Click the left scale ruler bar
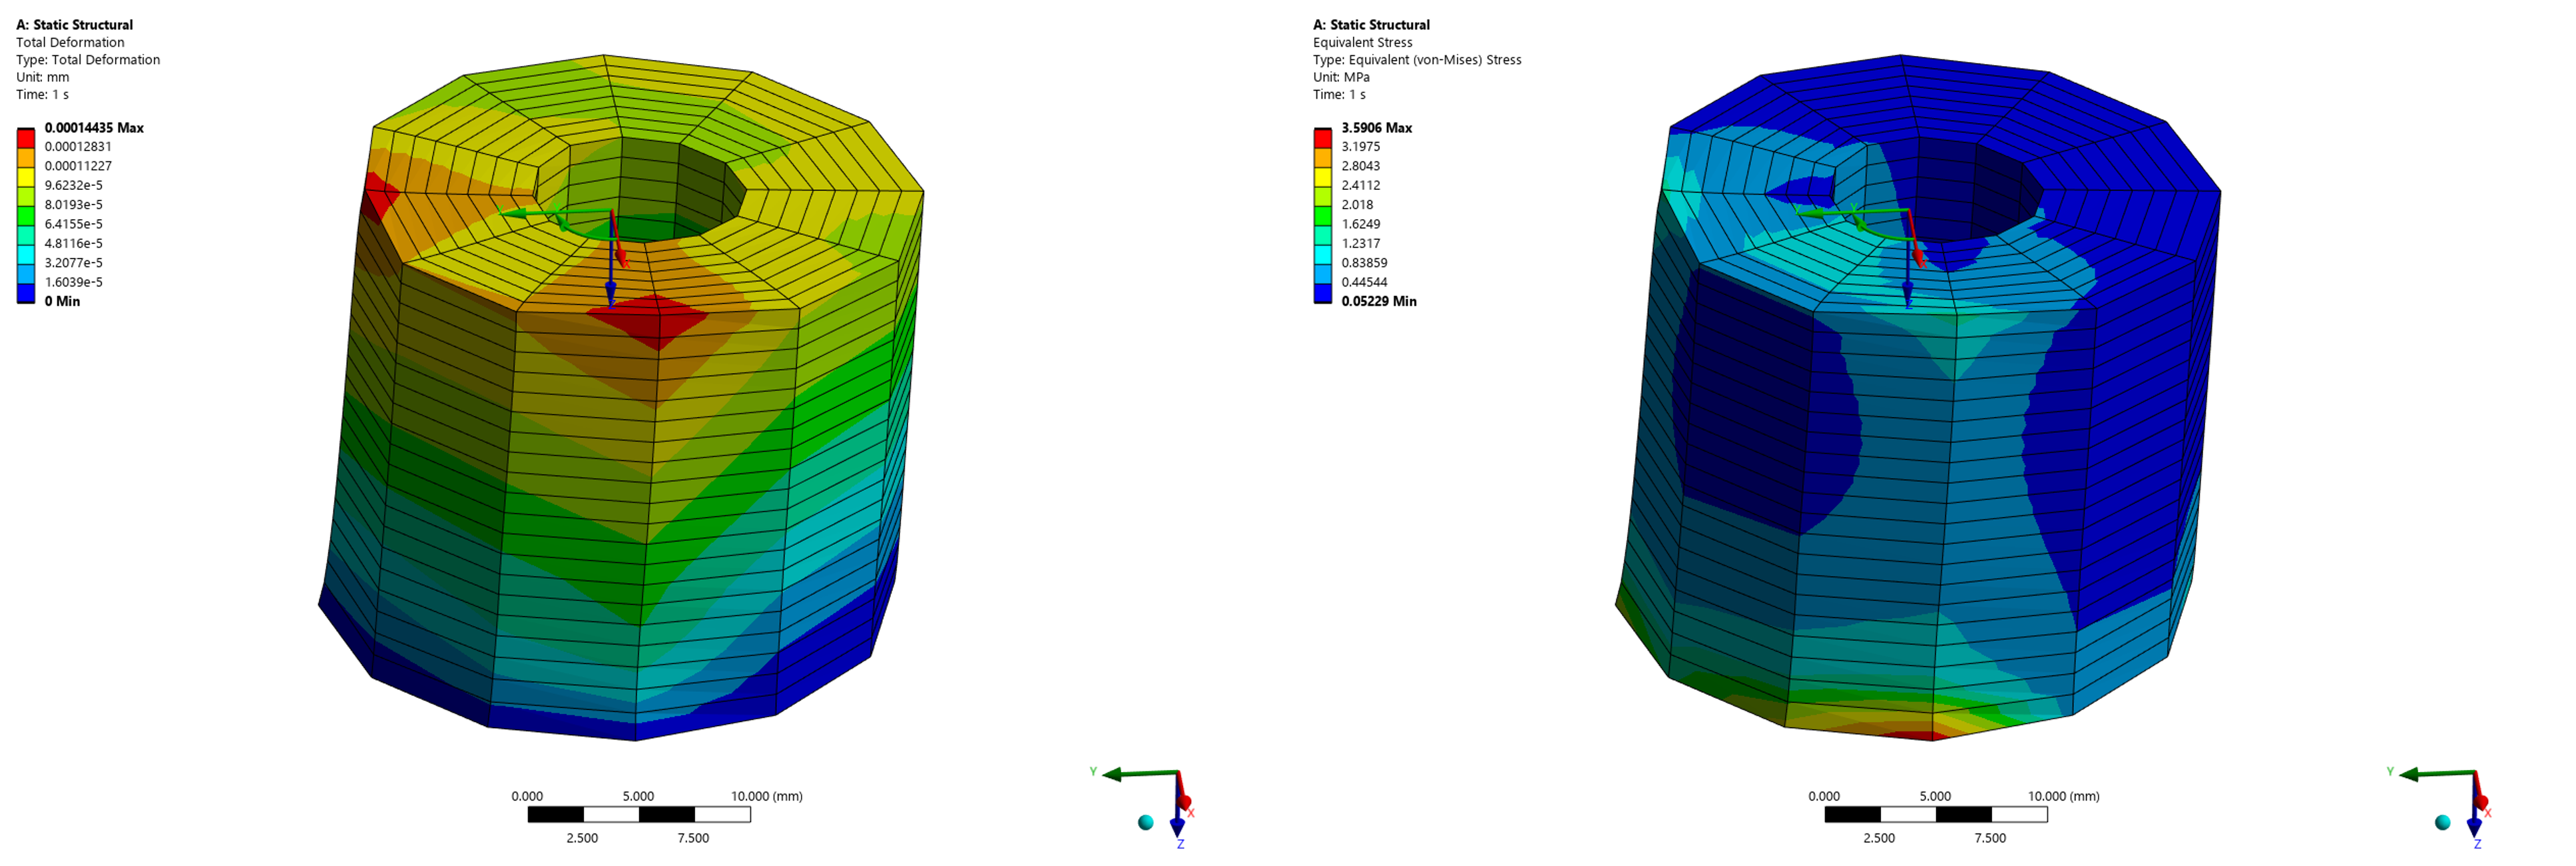The height and width of the screenshot is (866, 2576). click(639, 815)
